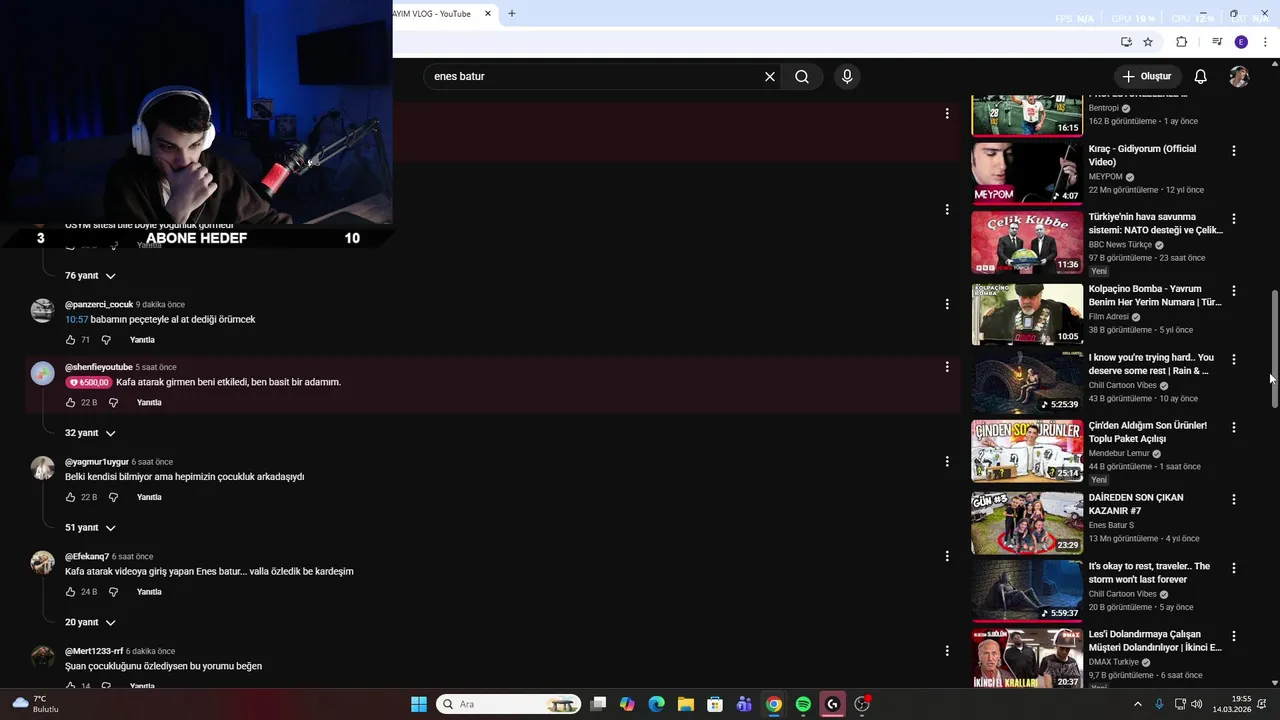The width and height of the screenshot is (1280, 720).
Task: Open menu for I know you're trying hard
Action: [1233, 359]
